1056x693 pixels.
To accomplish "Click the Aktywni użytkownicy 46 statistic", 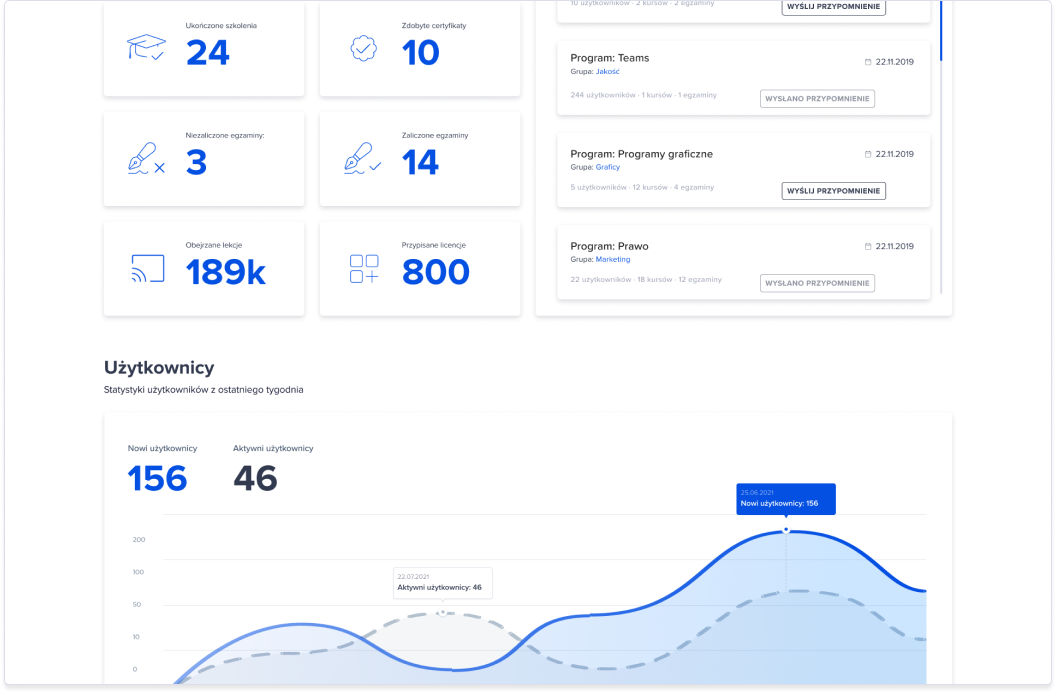I will (x=256, y=478).
